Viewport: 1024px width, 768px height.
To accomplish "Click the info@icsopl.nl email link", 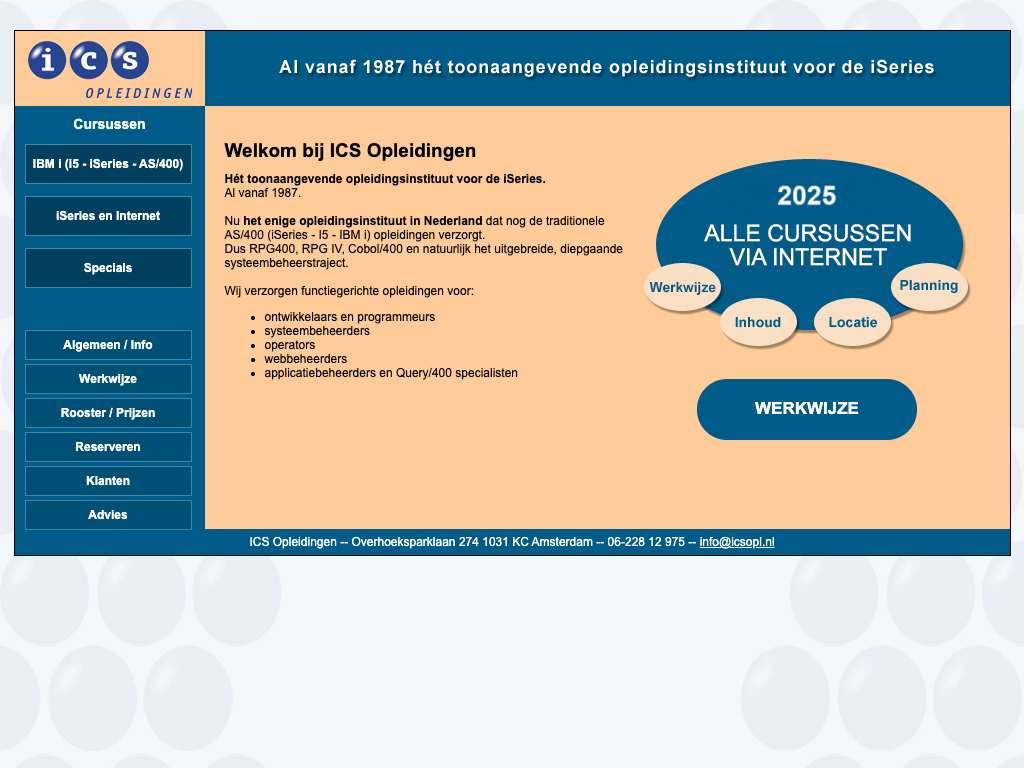I will 737,542.
